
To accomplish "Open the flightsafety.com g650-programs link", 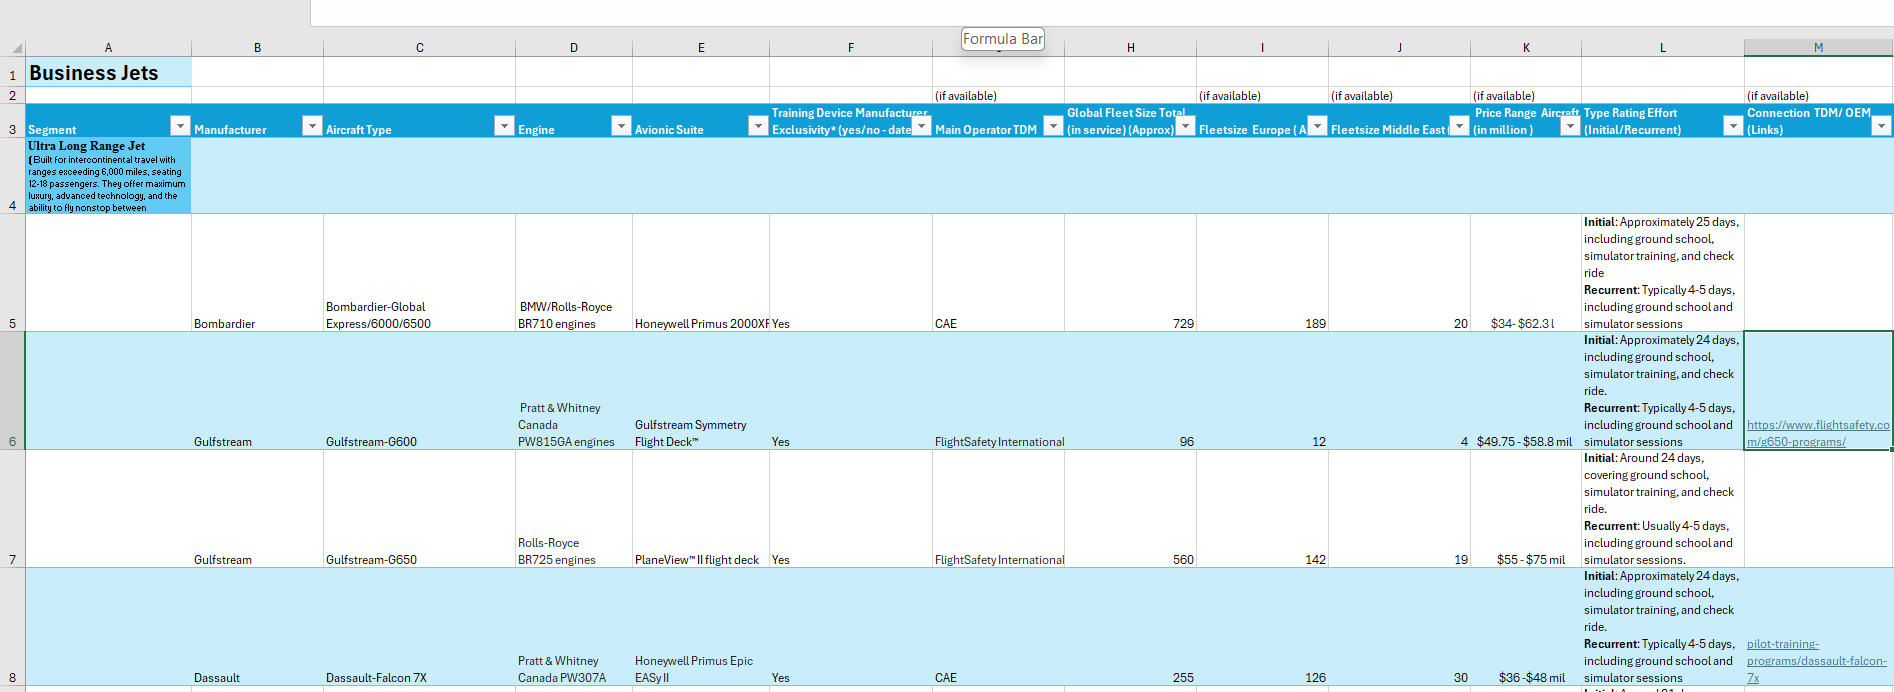I will (x=1818, y=433).
